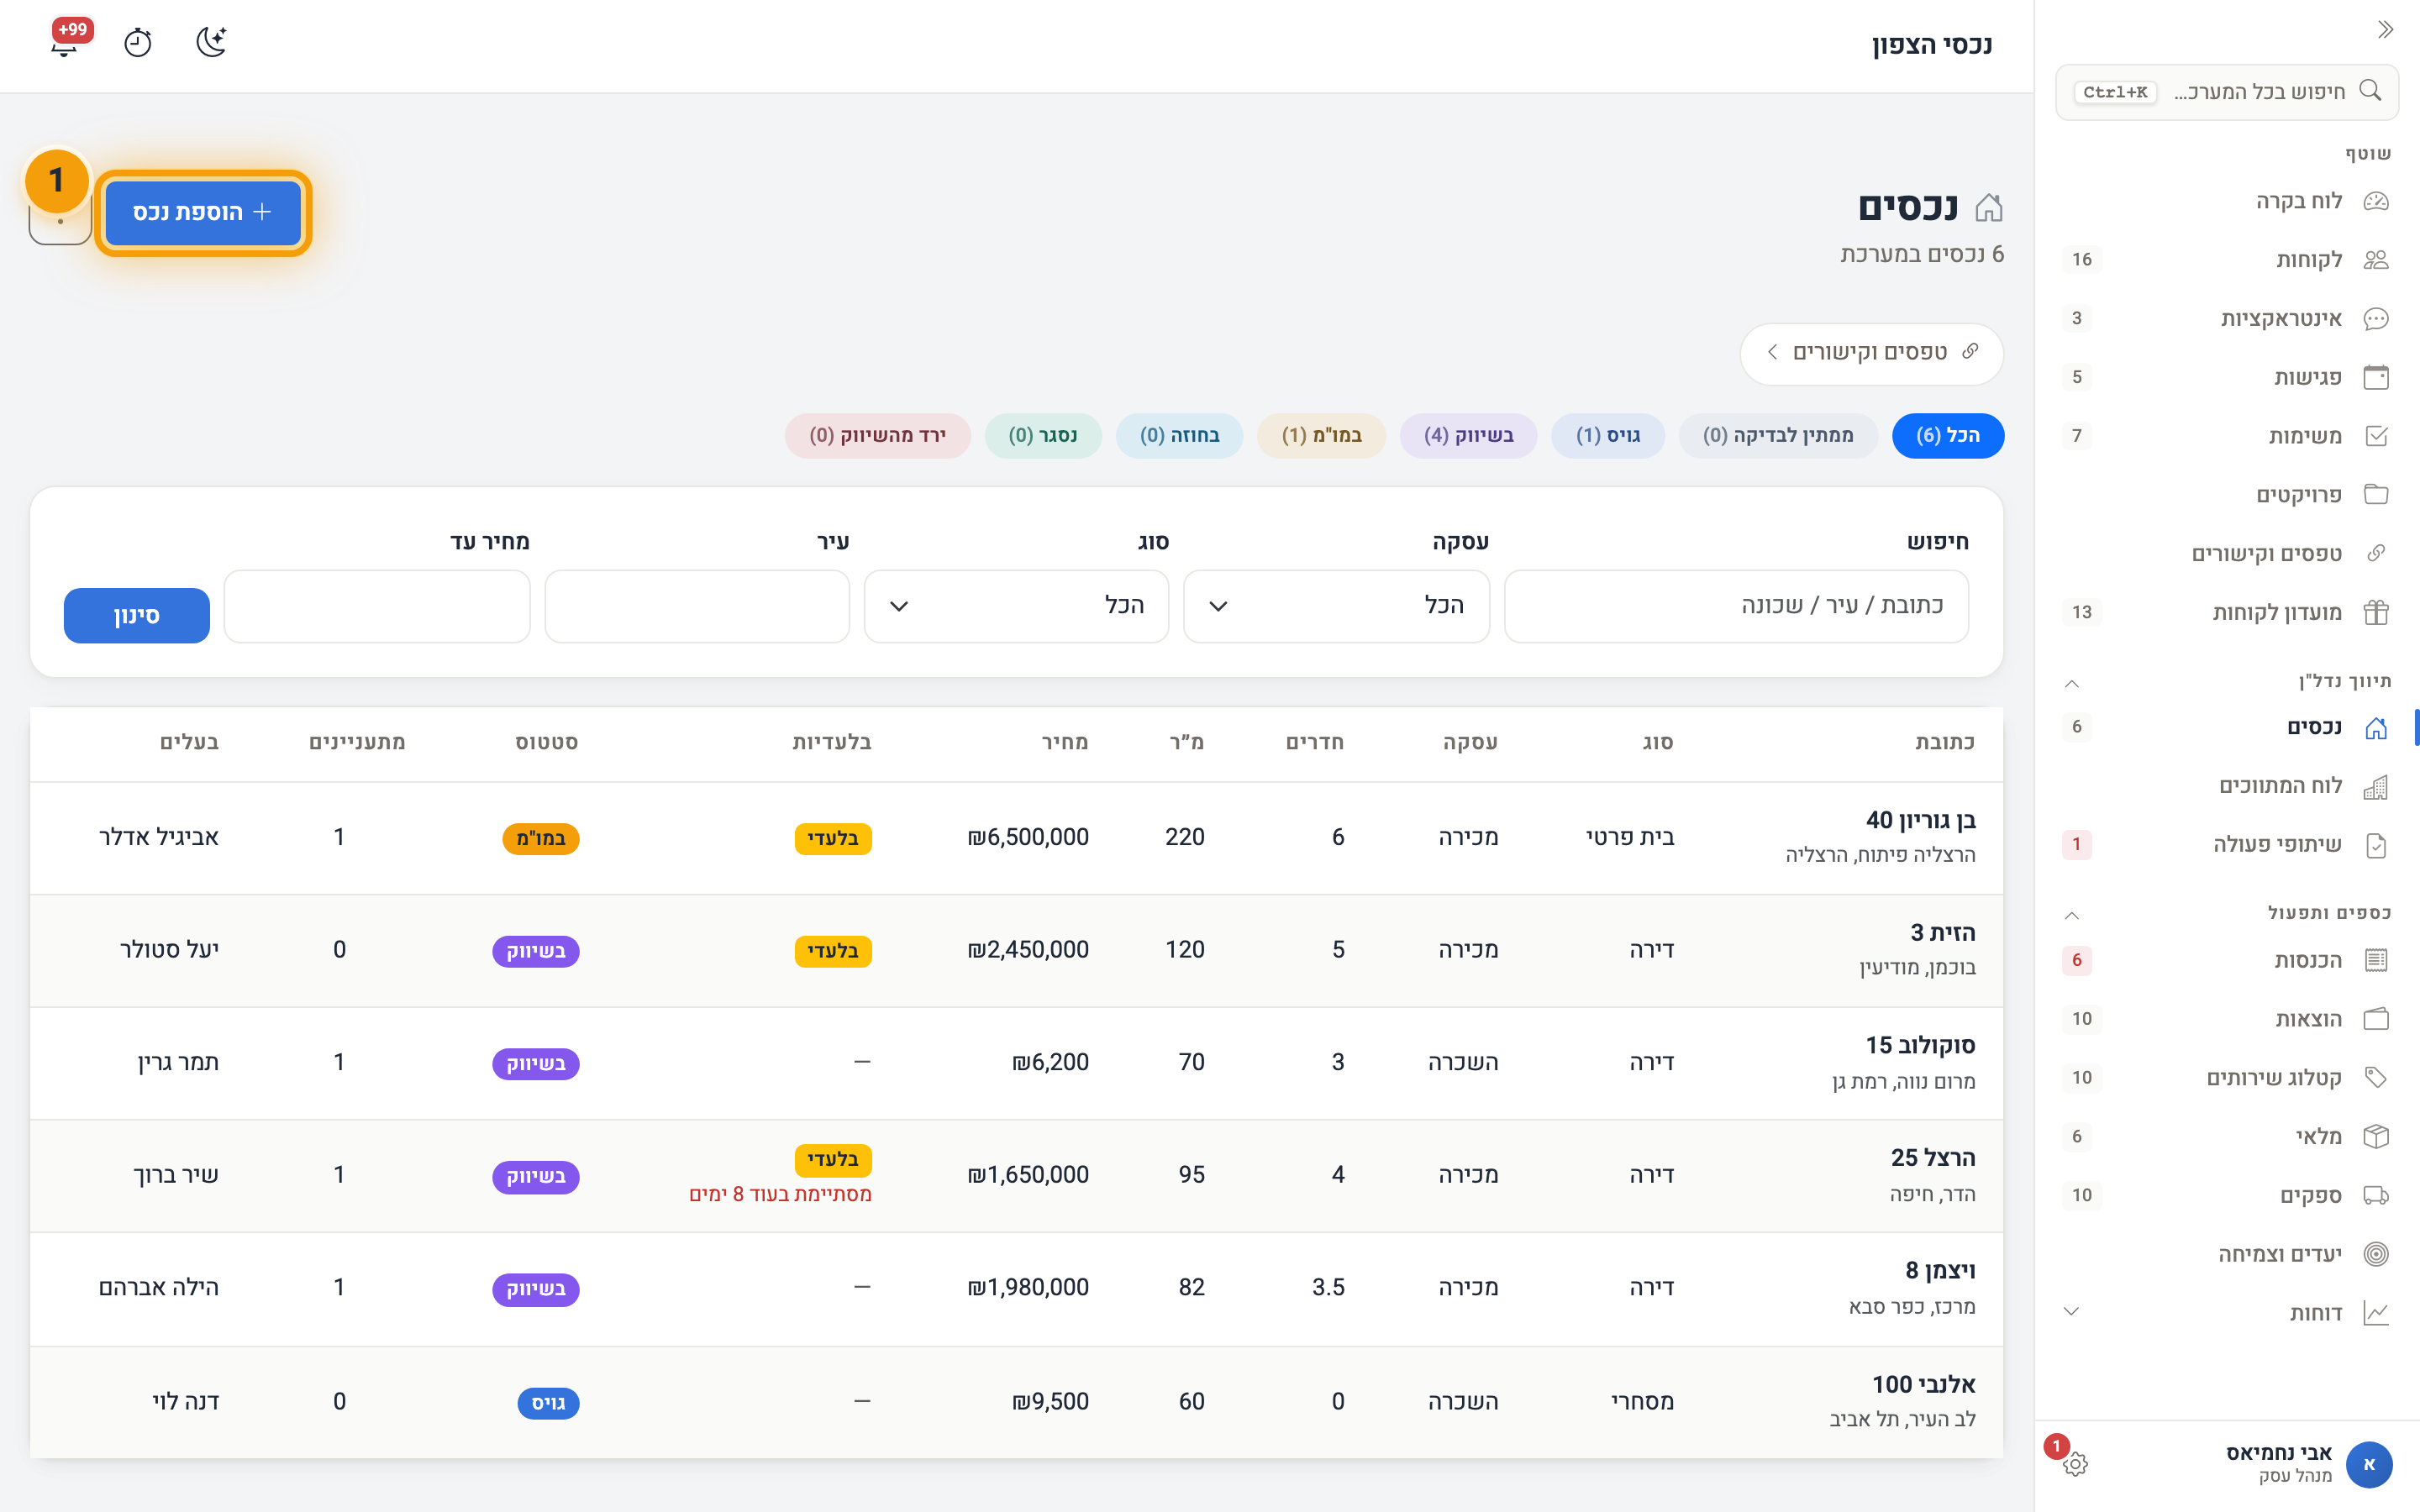Viewport: 2420px width, 1512px height.
Task: Filter by ירד מהשיווק (0) tab
Action: click(878, 436)
